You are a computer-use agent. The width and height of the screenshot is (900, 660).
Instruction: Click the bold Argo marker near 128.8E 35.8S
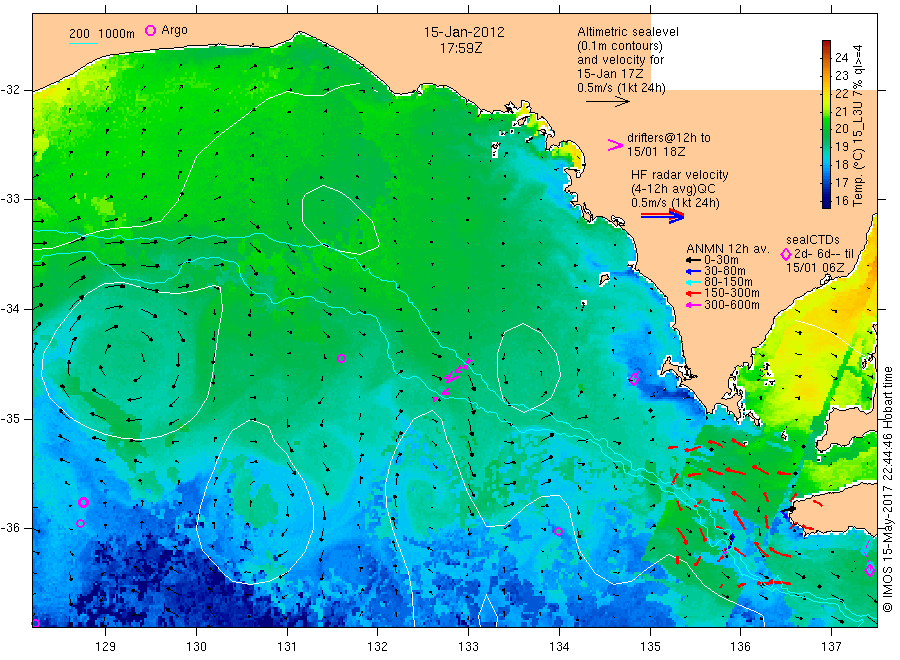click(83, 503)
